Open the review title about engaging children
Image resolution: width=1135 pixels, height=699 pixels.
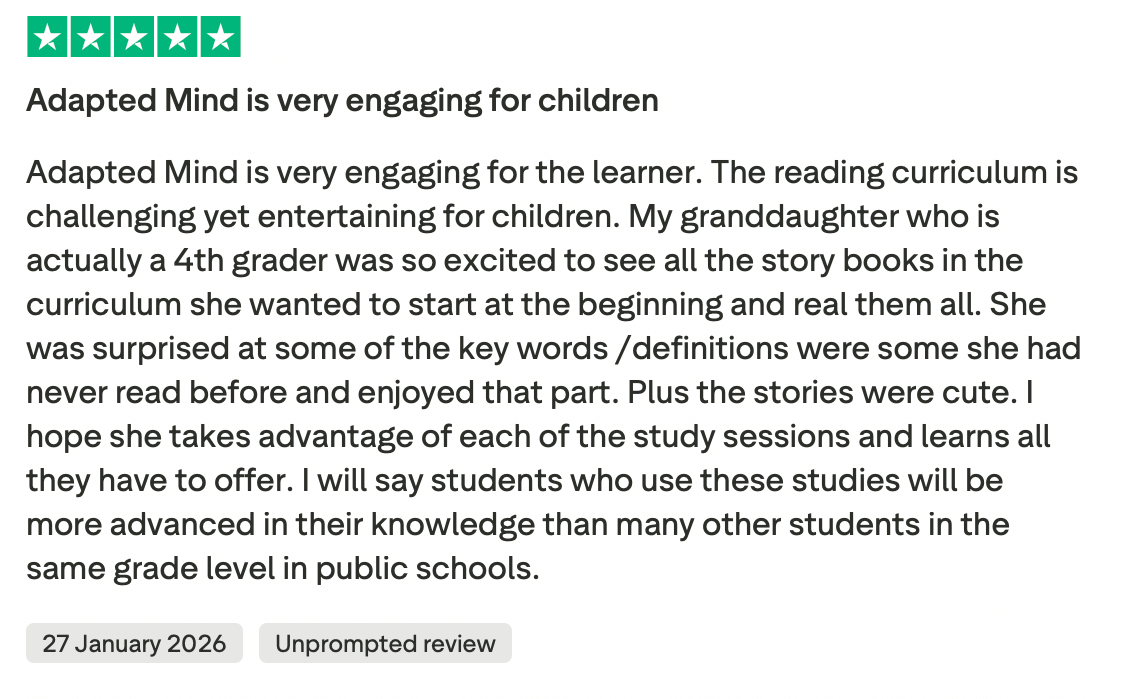[x=342, y=100]
